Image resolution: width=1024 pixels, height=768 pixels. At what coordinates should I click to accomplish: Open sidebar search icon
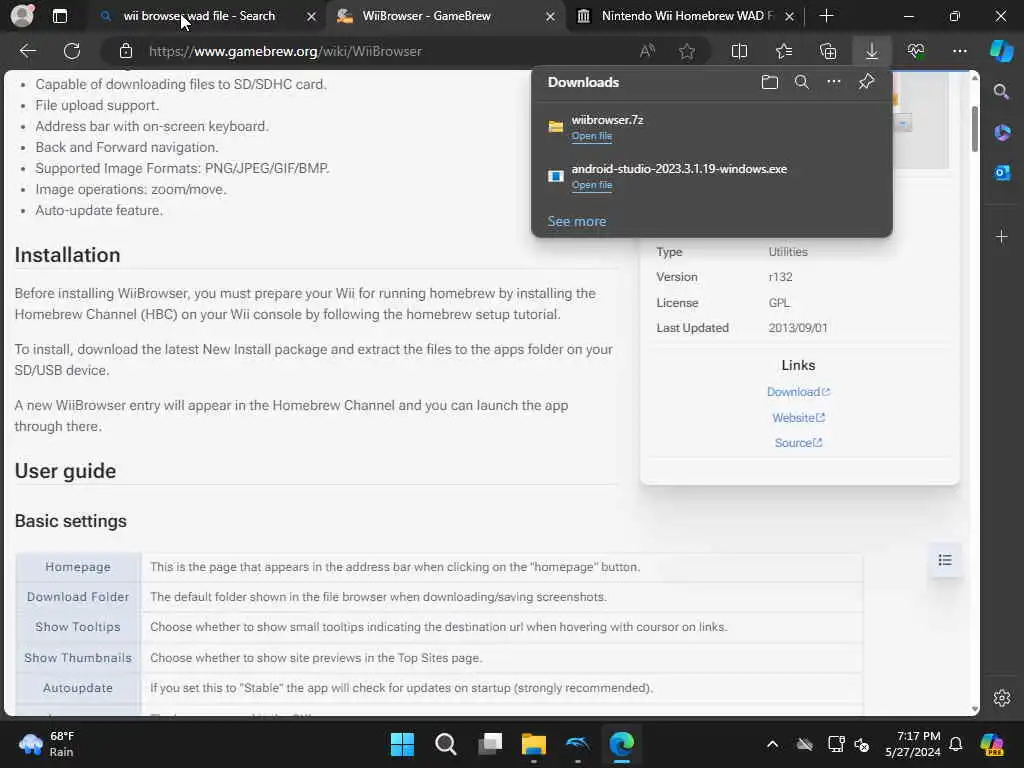pyautogui.click(x=1001, y=91)
